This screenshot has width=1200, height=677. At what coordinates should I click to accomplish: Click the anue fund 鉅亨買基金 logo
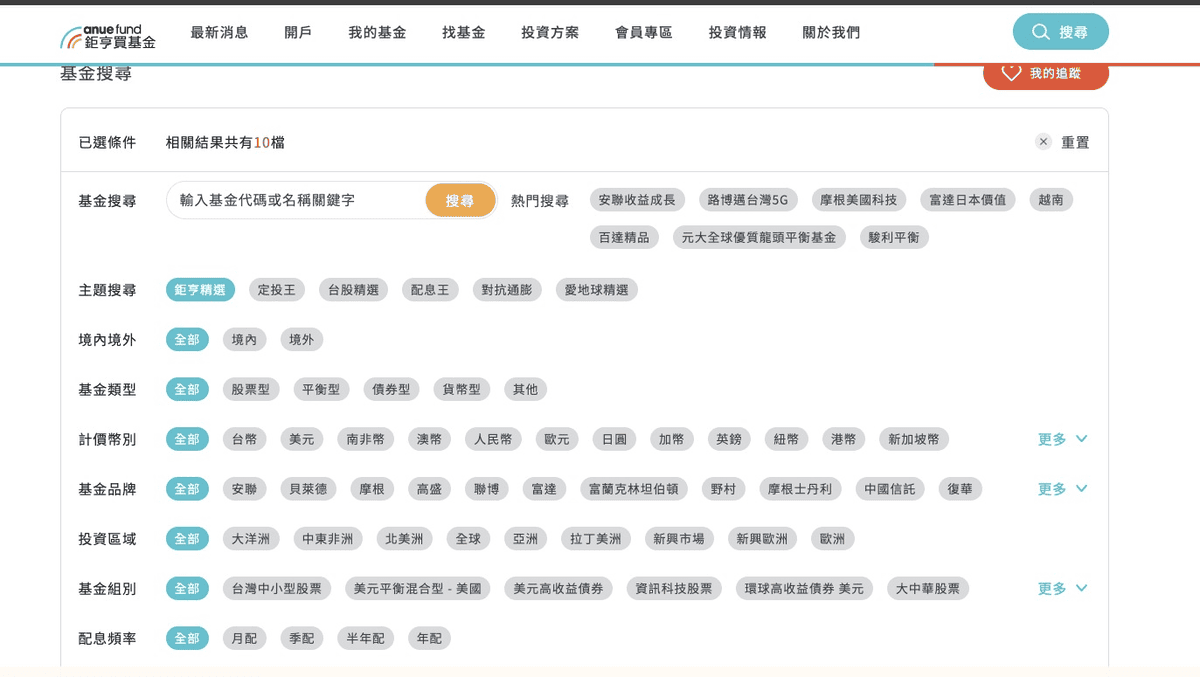tap(108, 36)
